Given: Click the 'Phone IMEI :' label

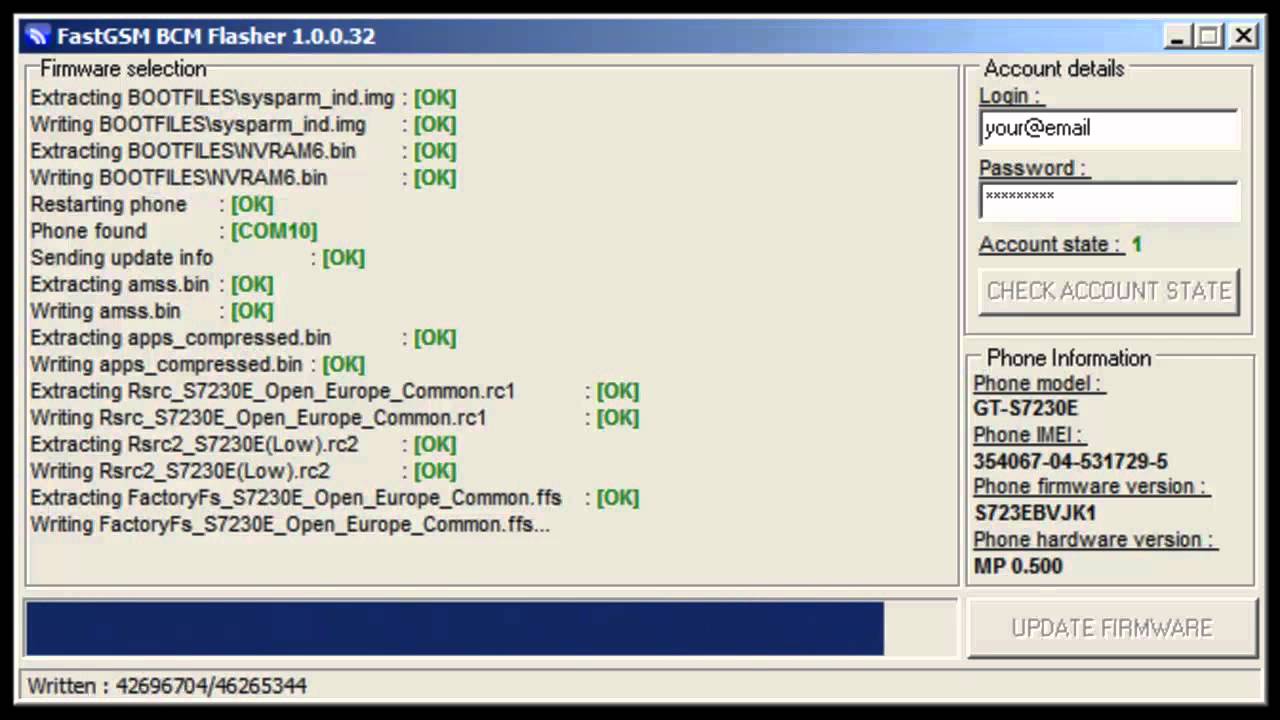Looking at the screenshot, I should pos(1029,435).
